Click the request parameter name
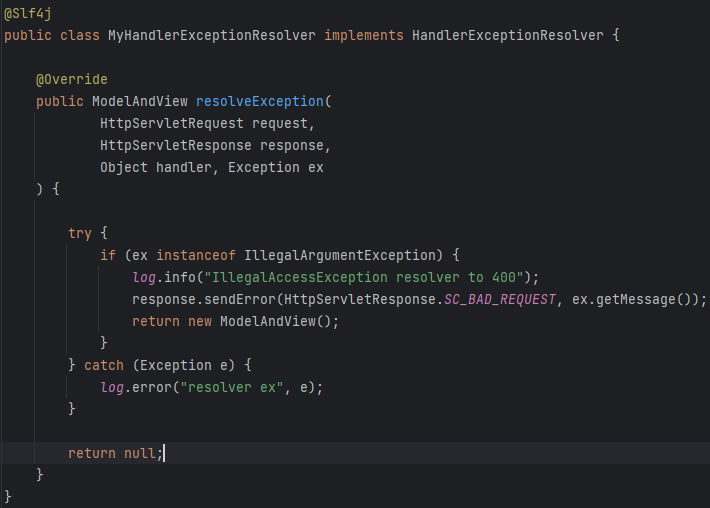The image size is (710, 508). tap(280, 123)
